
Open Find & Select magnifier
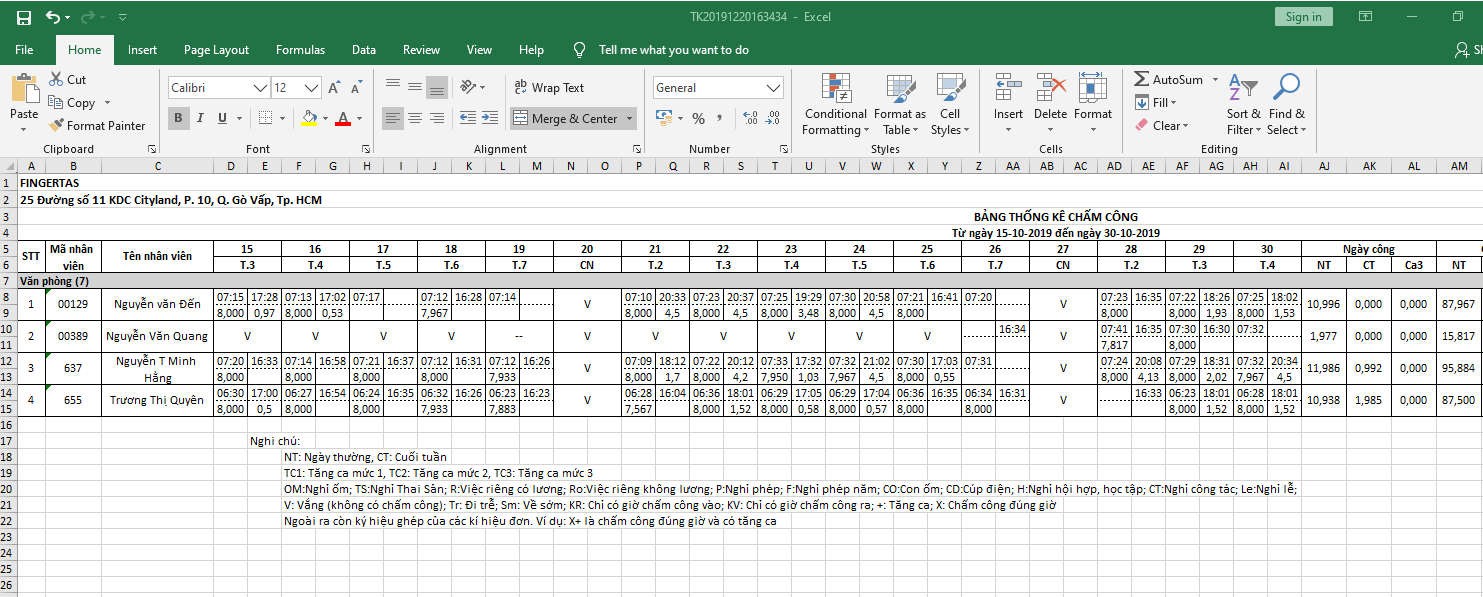(x=1285, y=105)
